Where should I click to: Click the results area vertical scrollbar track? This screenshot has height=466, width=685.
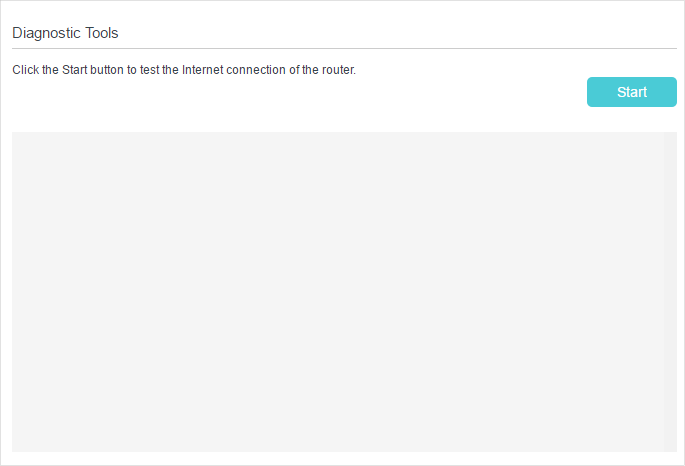coord(670,292)
